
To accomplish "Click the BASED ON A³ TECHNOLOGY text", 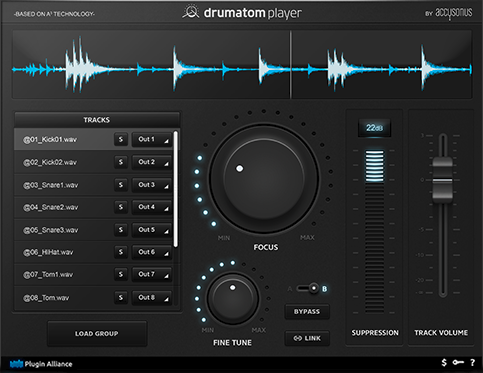I will point(54,14).
